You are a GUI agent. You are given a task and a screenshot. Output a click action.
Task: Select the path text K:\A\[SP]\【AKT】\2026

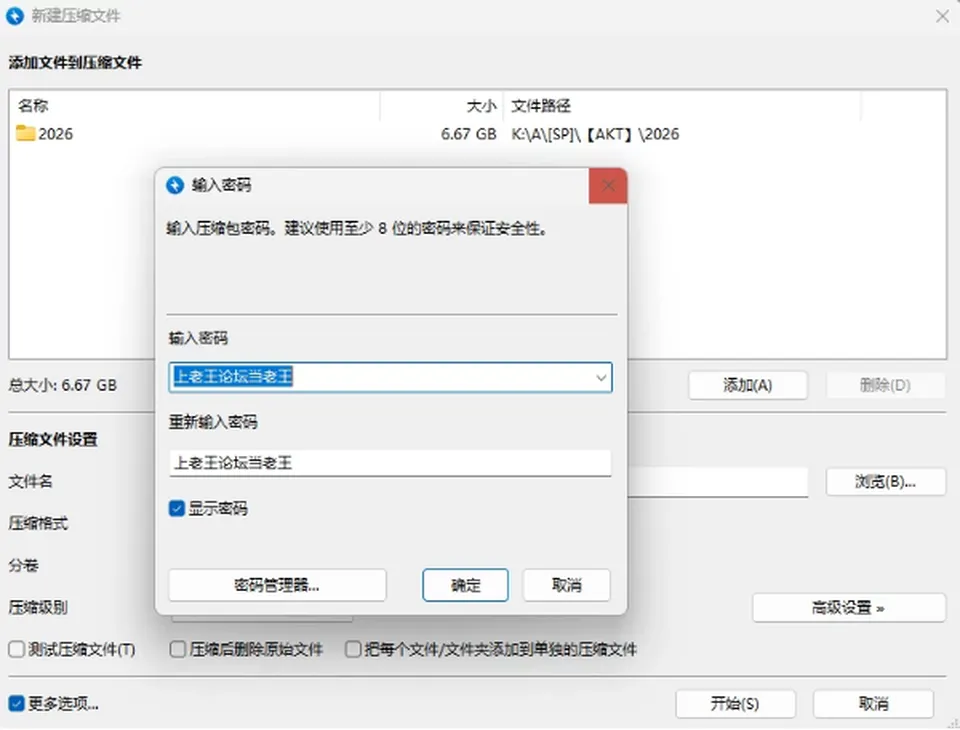point(595,134)
